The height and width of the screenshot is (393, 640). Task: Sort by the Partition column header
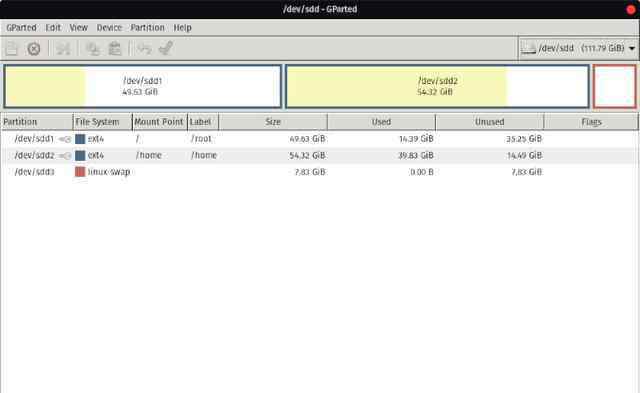(x=37, y=122)
